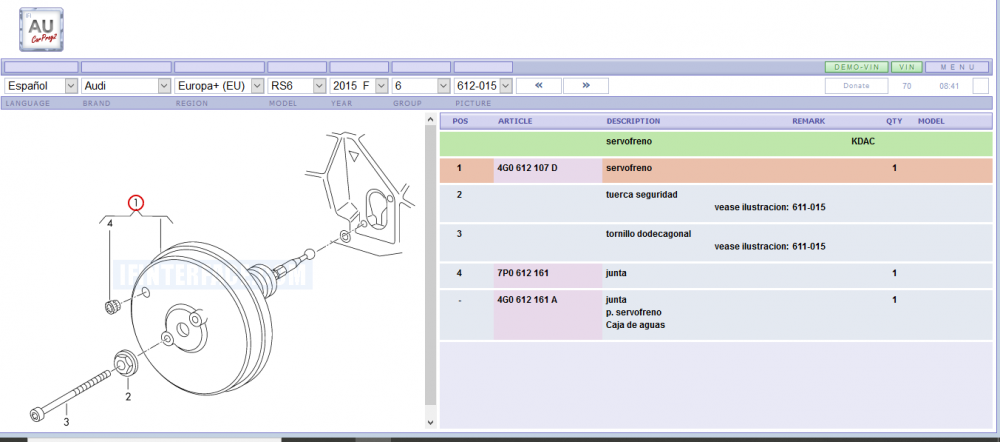The image size is (1000, 442).
Task: Open the 612-015 picture dropdown
Action: 483,85
